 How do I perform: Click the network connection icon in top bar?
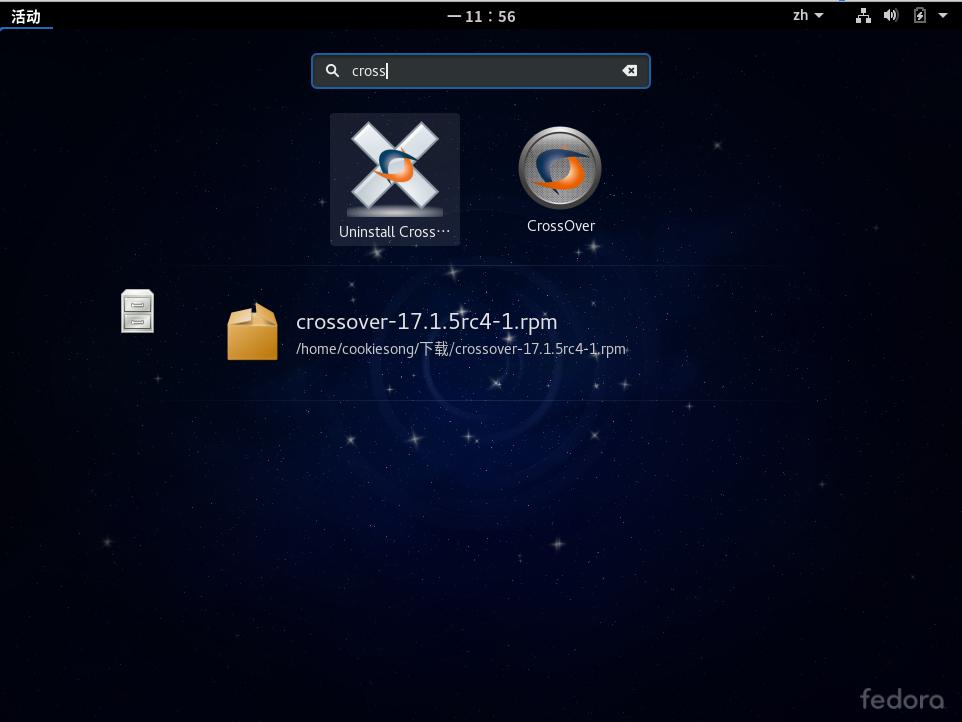tap(863, 15)
